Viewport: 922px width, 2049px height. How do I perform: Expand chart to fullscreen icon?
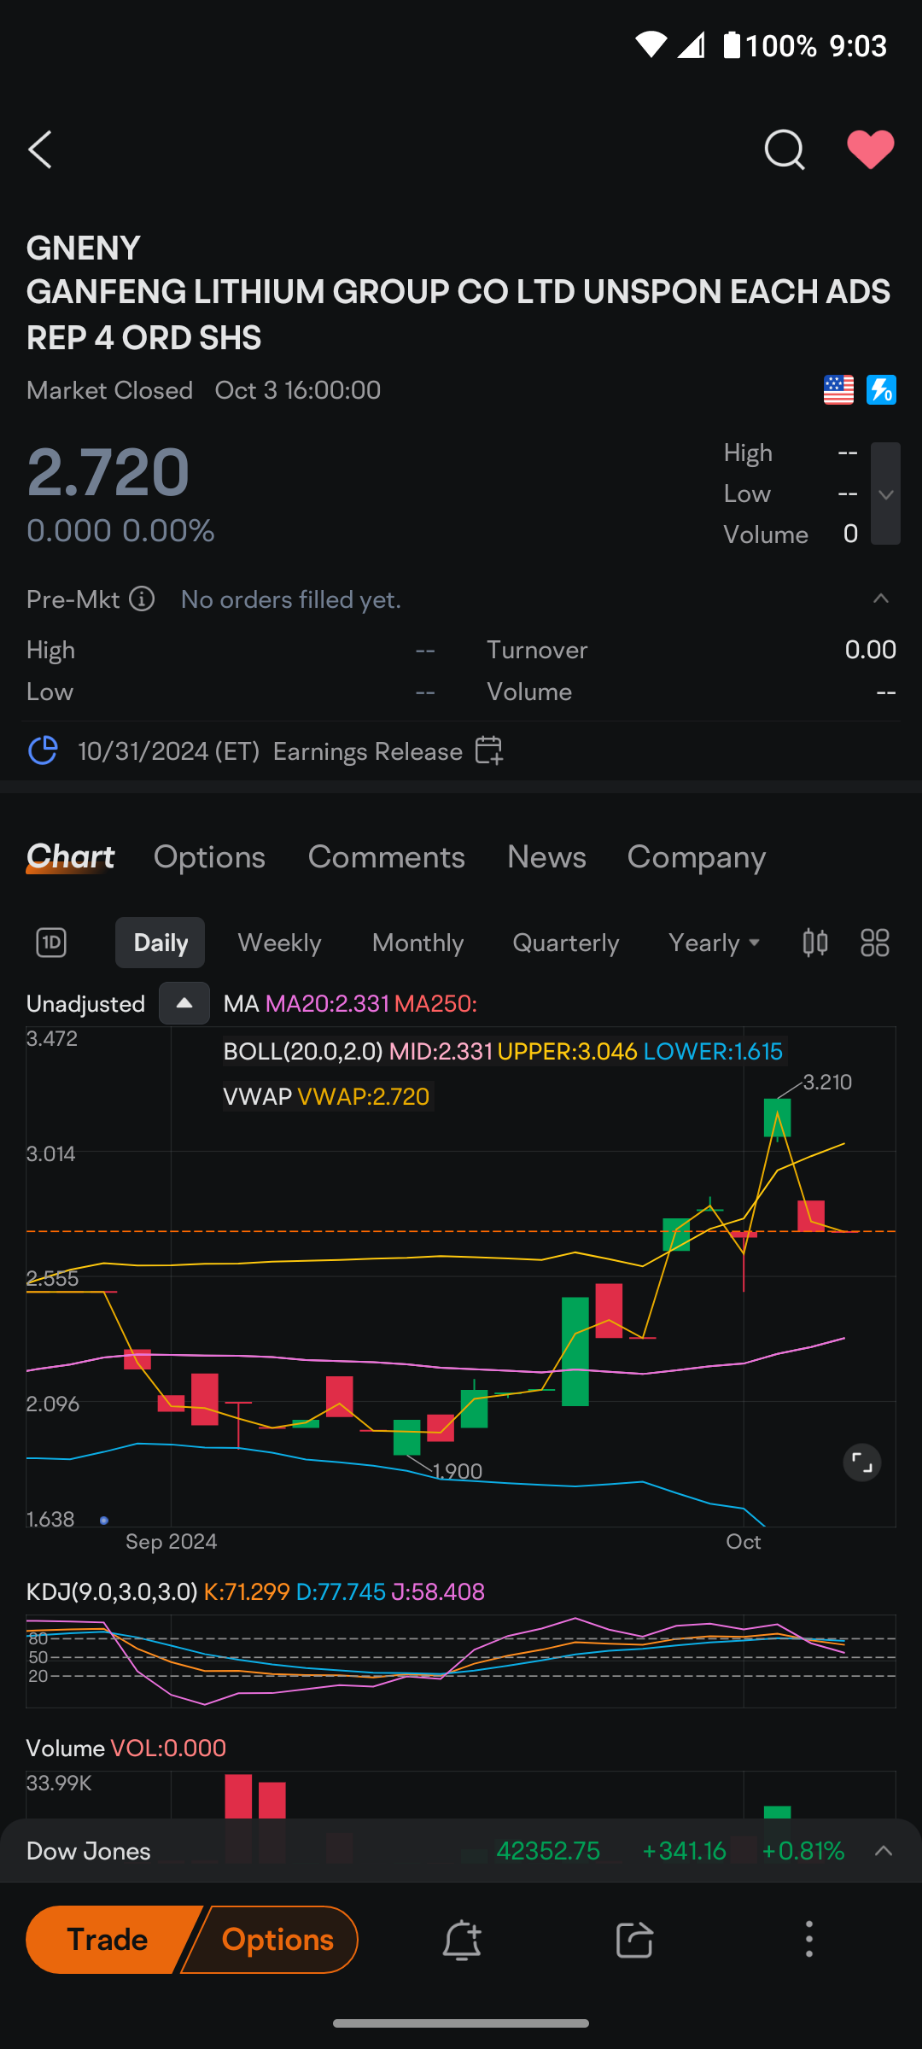pos(862,1463)
